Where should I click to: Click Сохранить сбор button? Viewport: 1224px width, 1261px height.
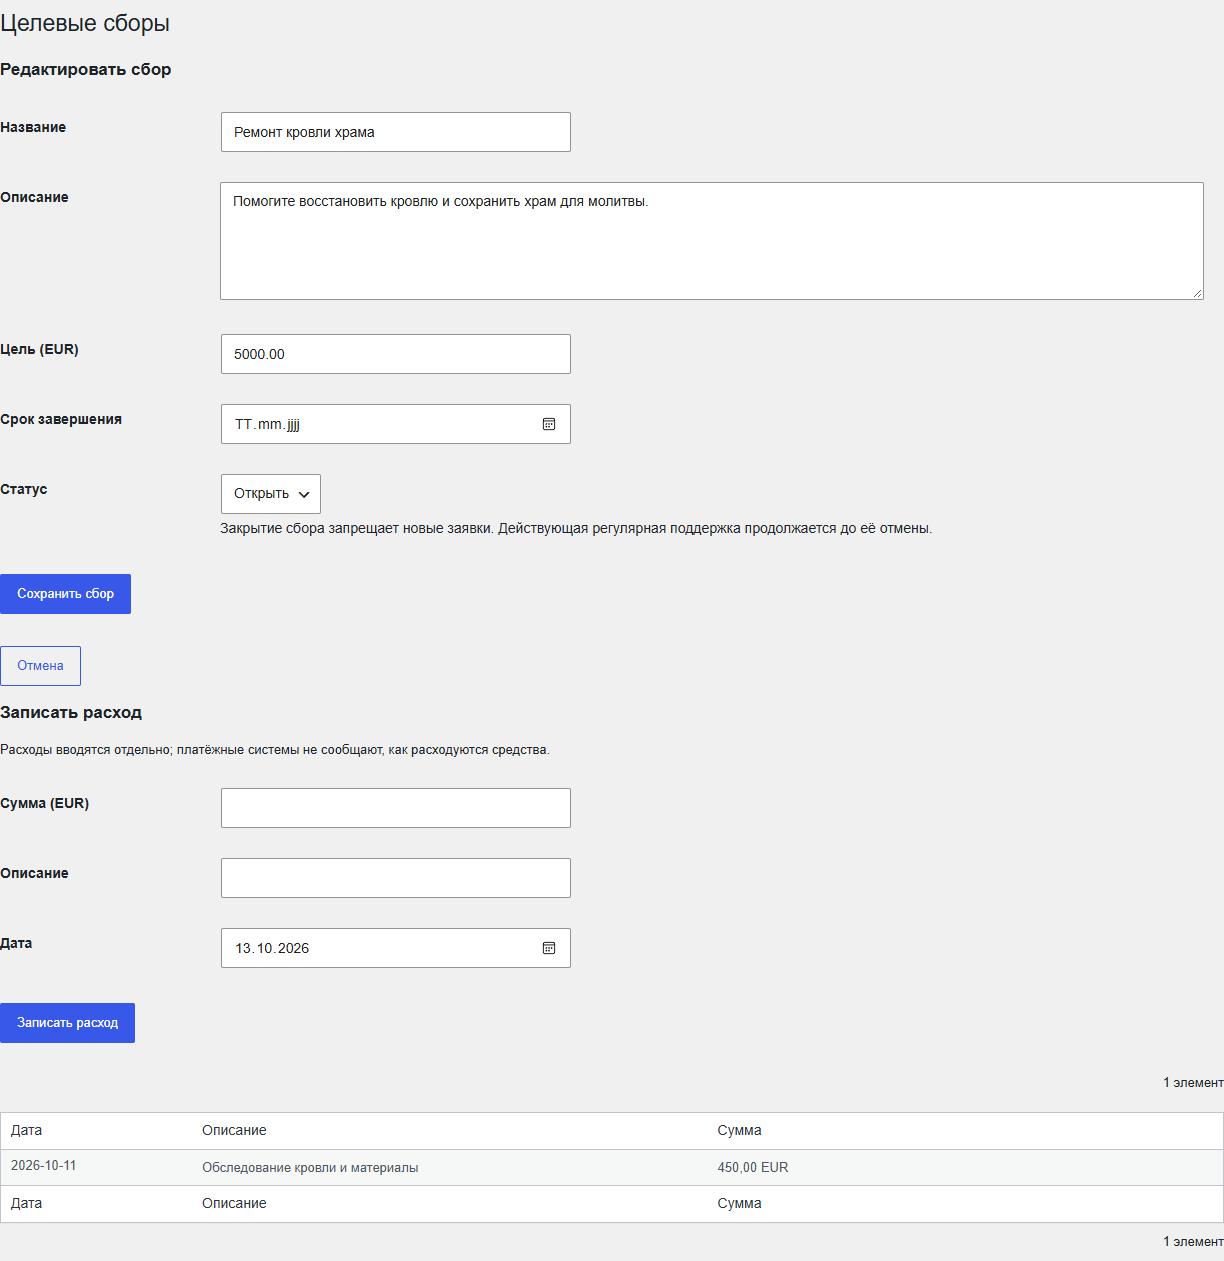click(x=65, y=594)
